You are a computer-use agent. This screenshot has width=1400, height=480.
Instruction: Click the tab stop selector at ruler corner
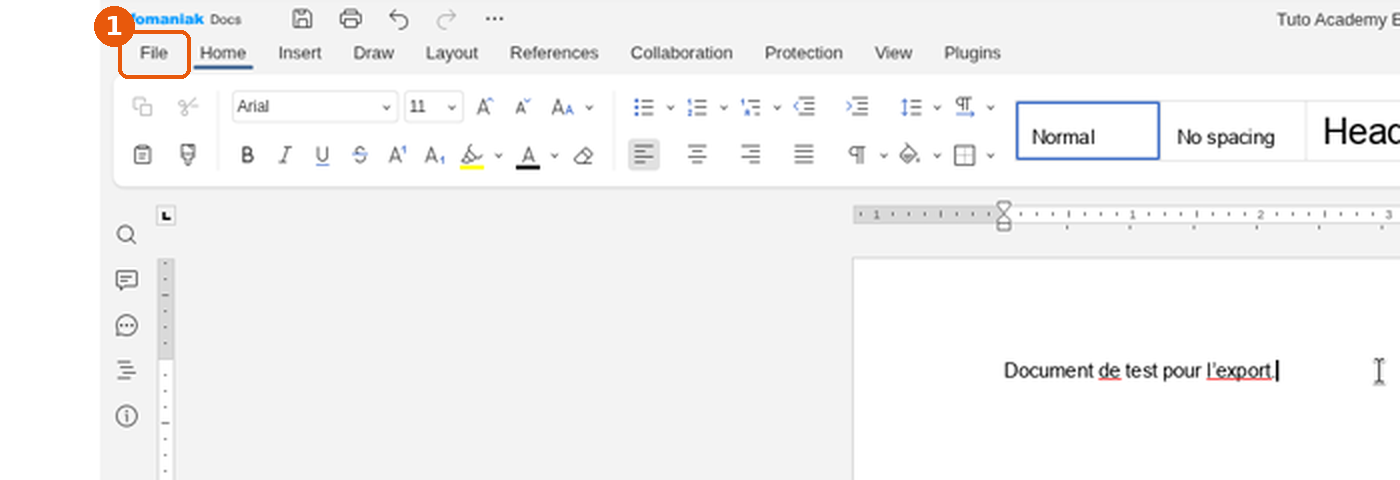coord(166,214)
